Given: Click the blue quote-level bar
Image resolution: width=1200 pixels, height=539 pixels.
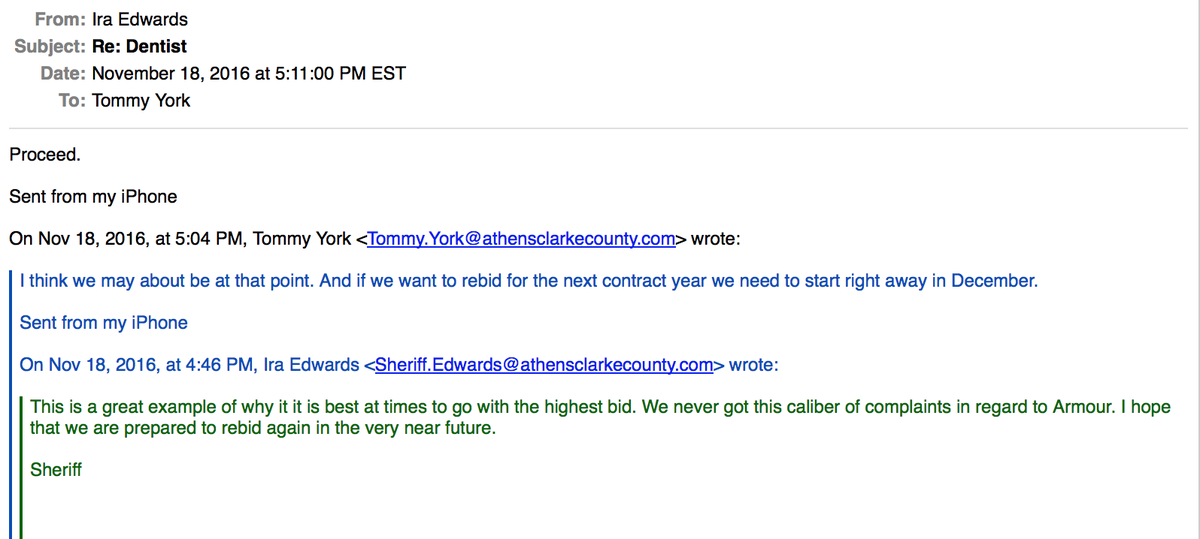Looking at the screenshot, I should (11, 402).
